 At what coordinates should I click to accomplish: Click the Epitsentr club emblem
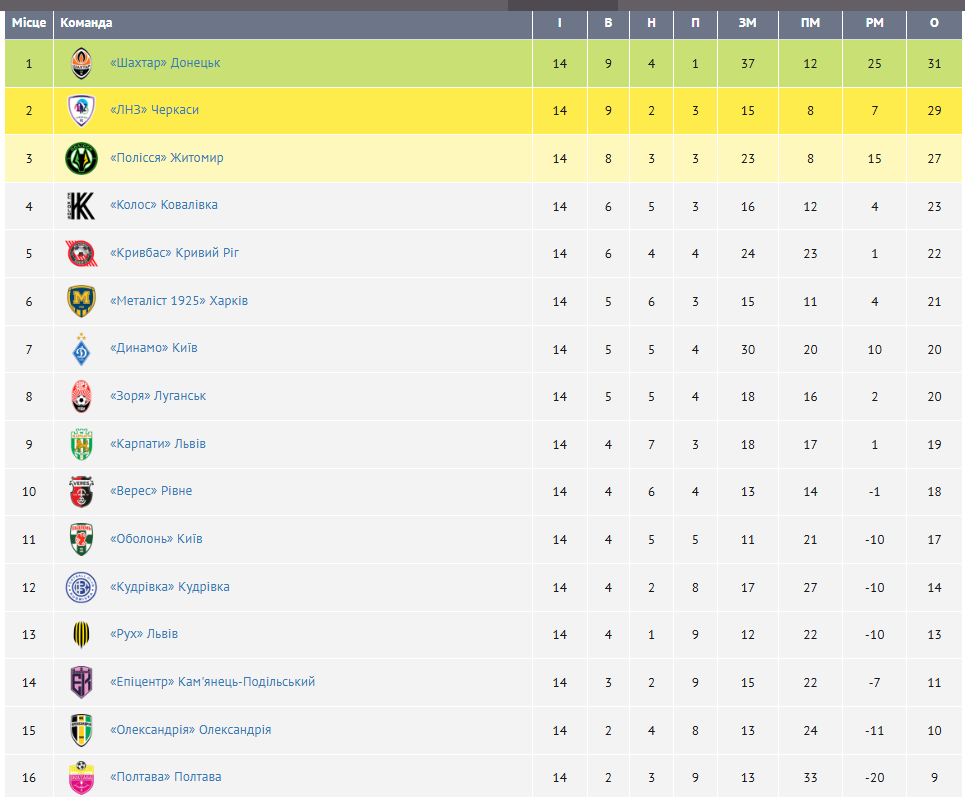(81, 683)
